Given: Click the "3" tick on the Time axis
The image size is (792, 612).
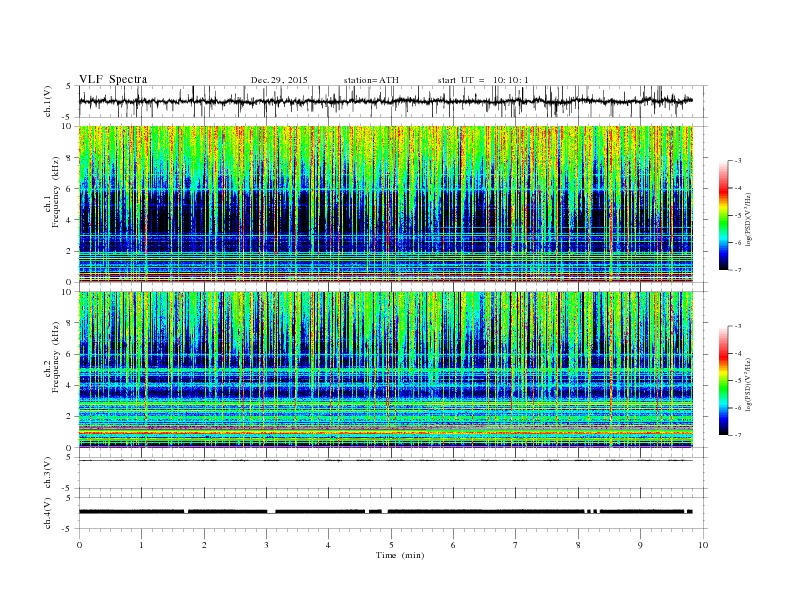Looking at the screenshot, I should [x=266, y=545].
